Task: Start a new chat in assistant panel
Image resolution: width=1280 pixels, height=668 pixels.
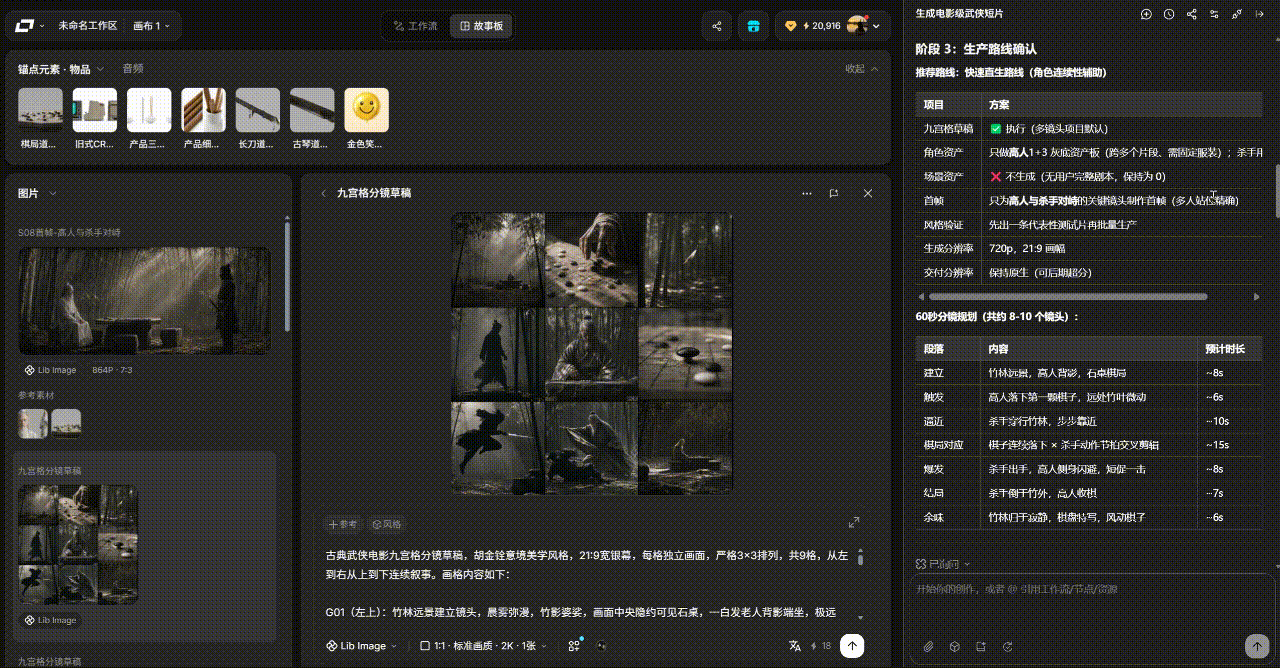Action: click(x=1146, y=14)
